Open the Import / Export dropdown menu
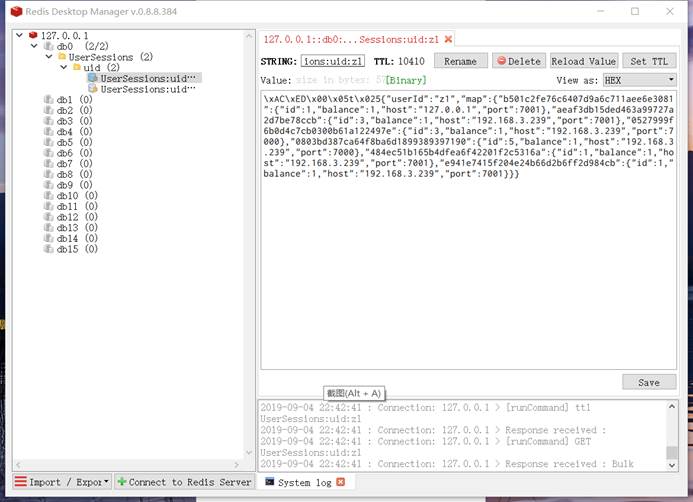Image resolution: width=693 pixels, height=502 pixels. tap(62, 482)
